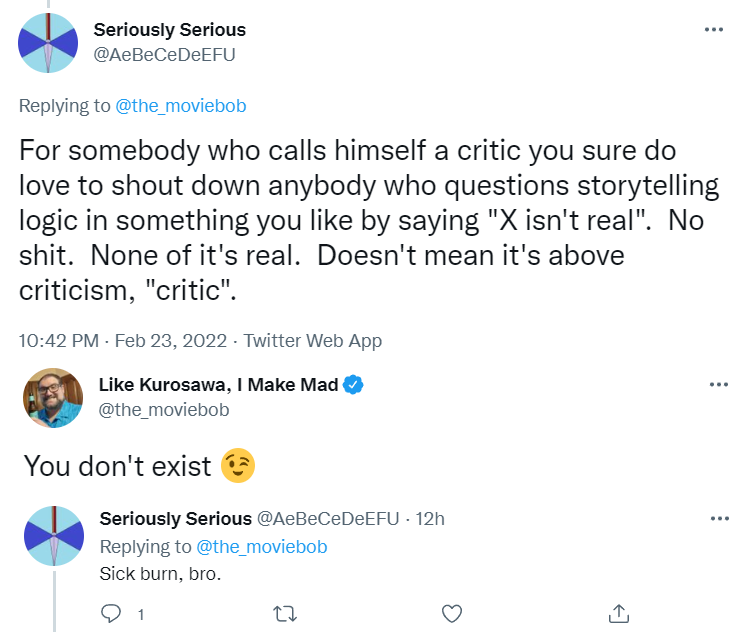The height and width of the screenshot is (632, 739).
Task: Open Seriously Serious avatar on bottom reply
Action: [x=54, y=536]
